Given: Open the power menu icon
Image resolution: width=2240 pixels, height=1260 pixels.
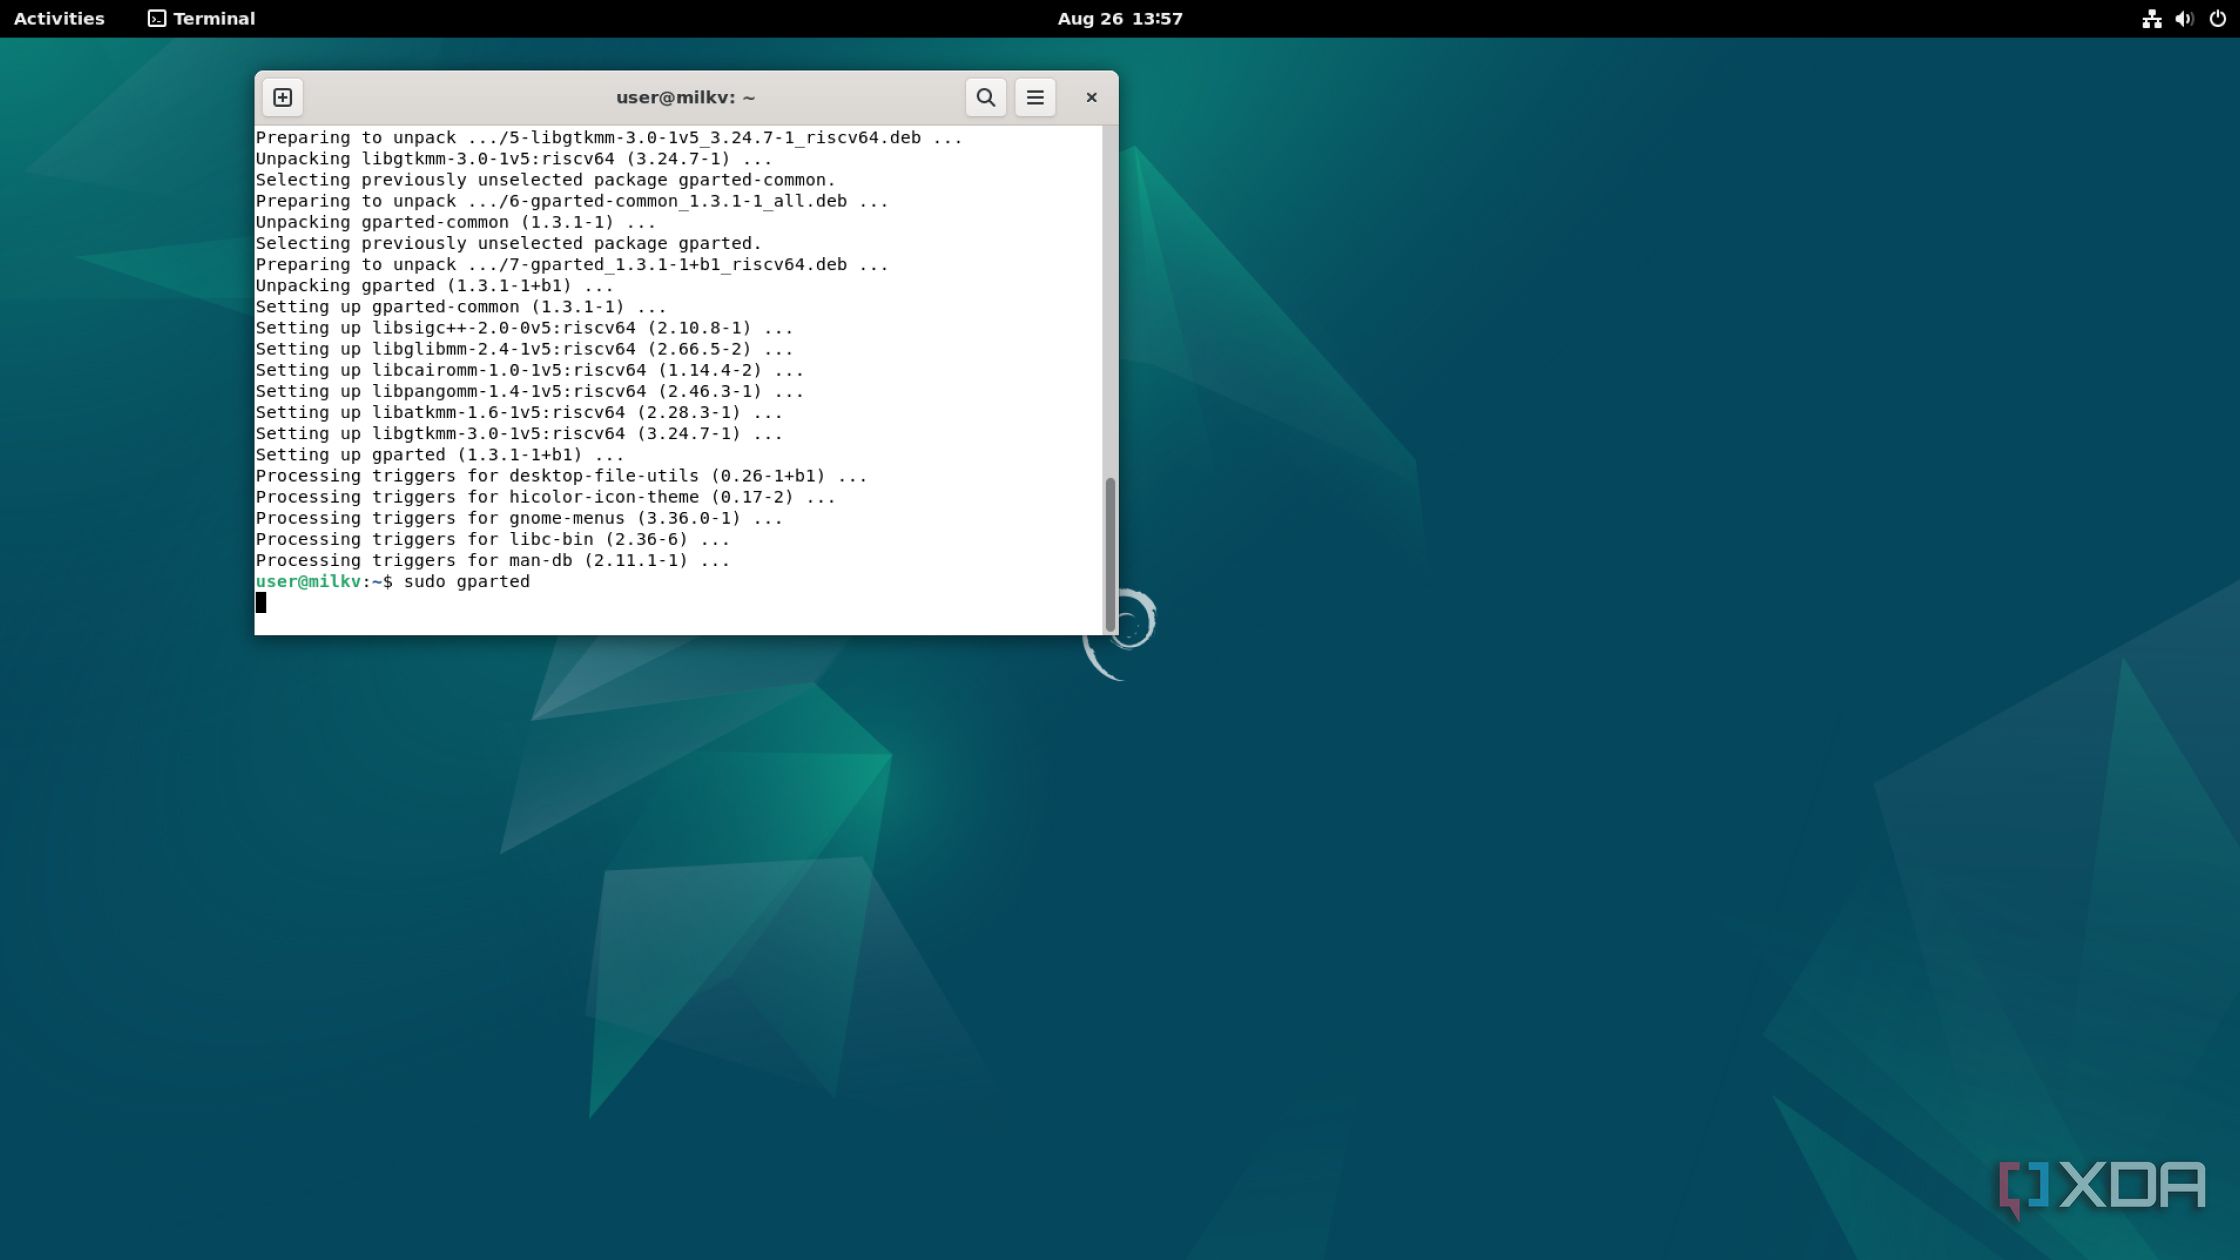Looking at the screenshot, I should click(2217, 18).
